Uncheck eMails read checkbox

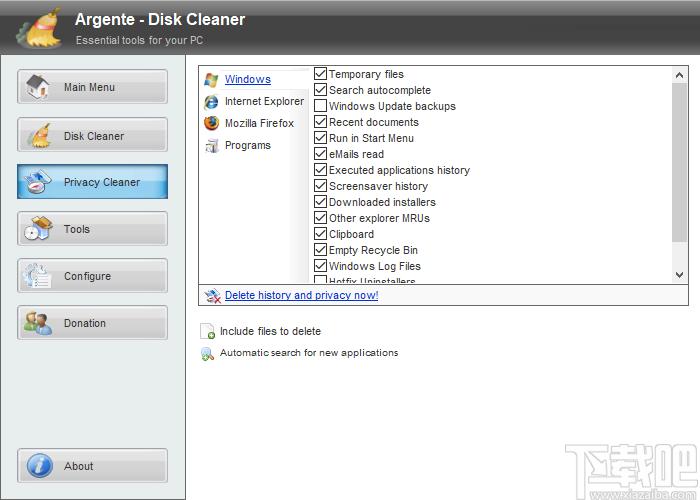tap(321, 154)
